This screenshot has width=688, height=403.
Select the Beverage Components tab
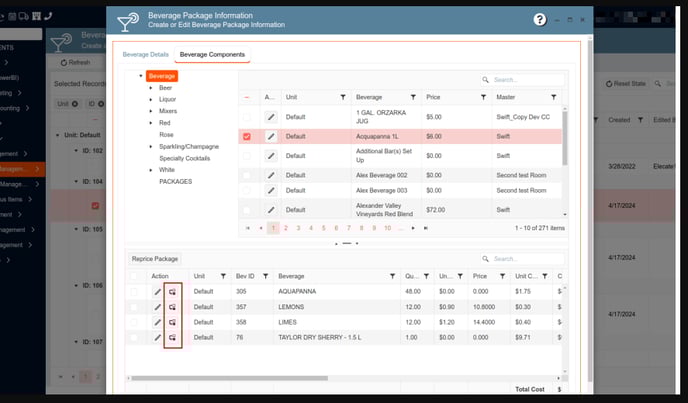[211, 54]
